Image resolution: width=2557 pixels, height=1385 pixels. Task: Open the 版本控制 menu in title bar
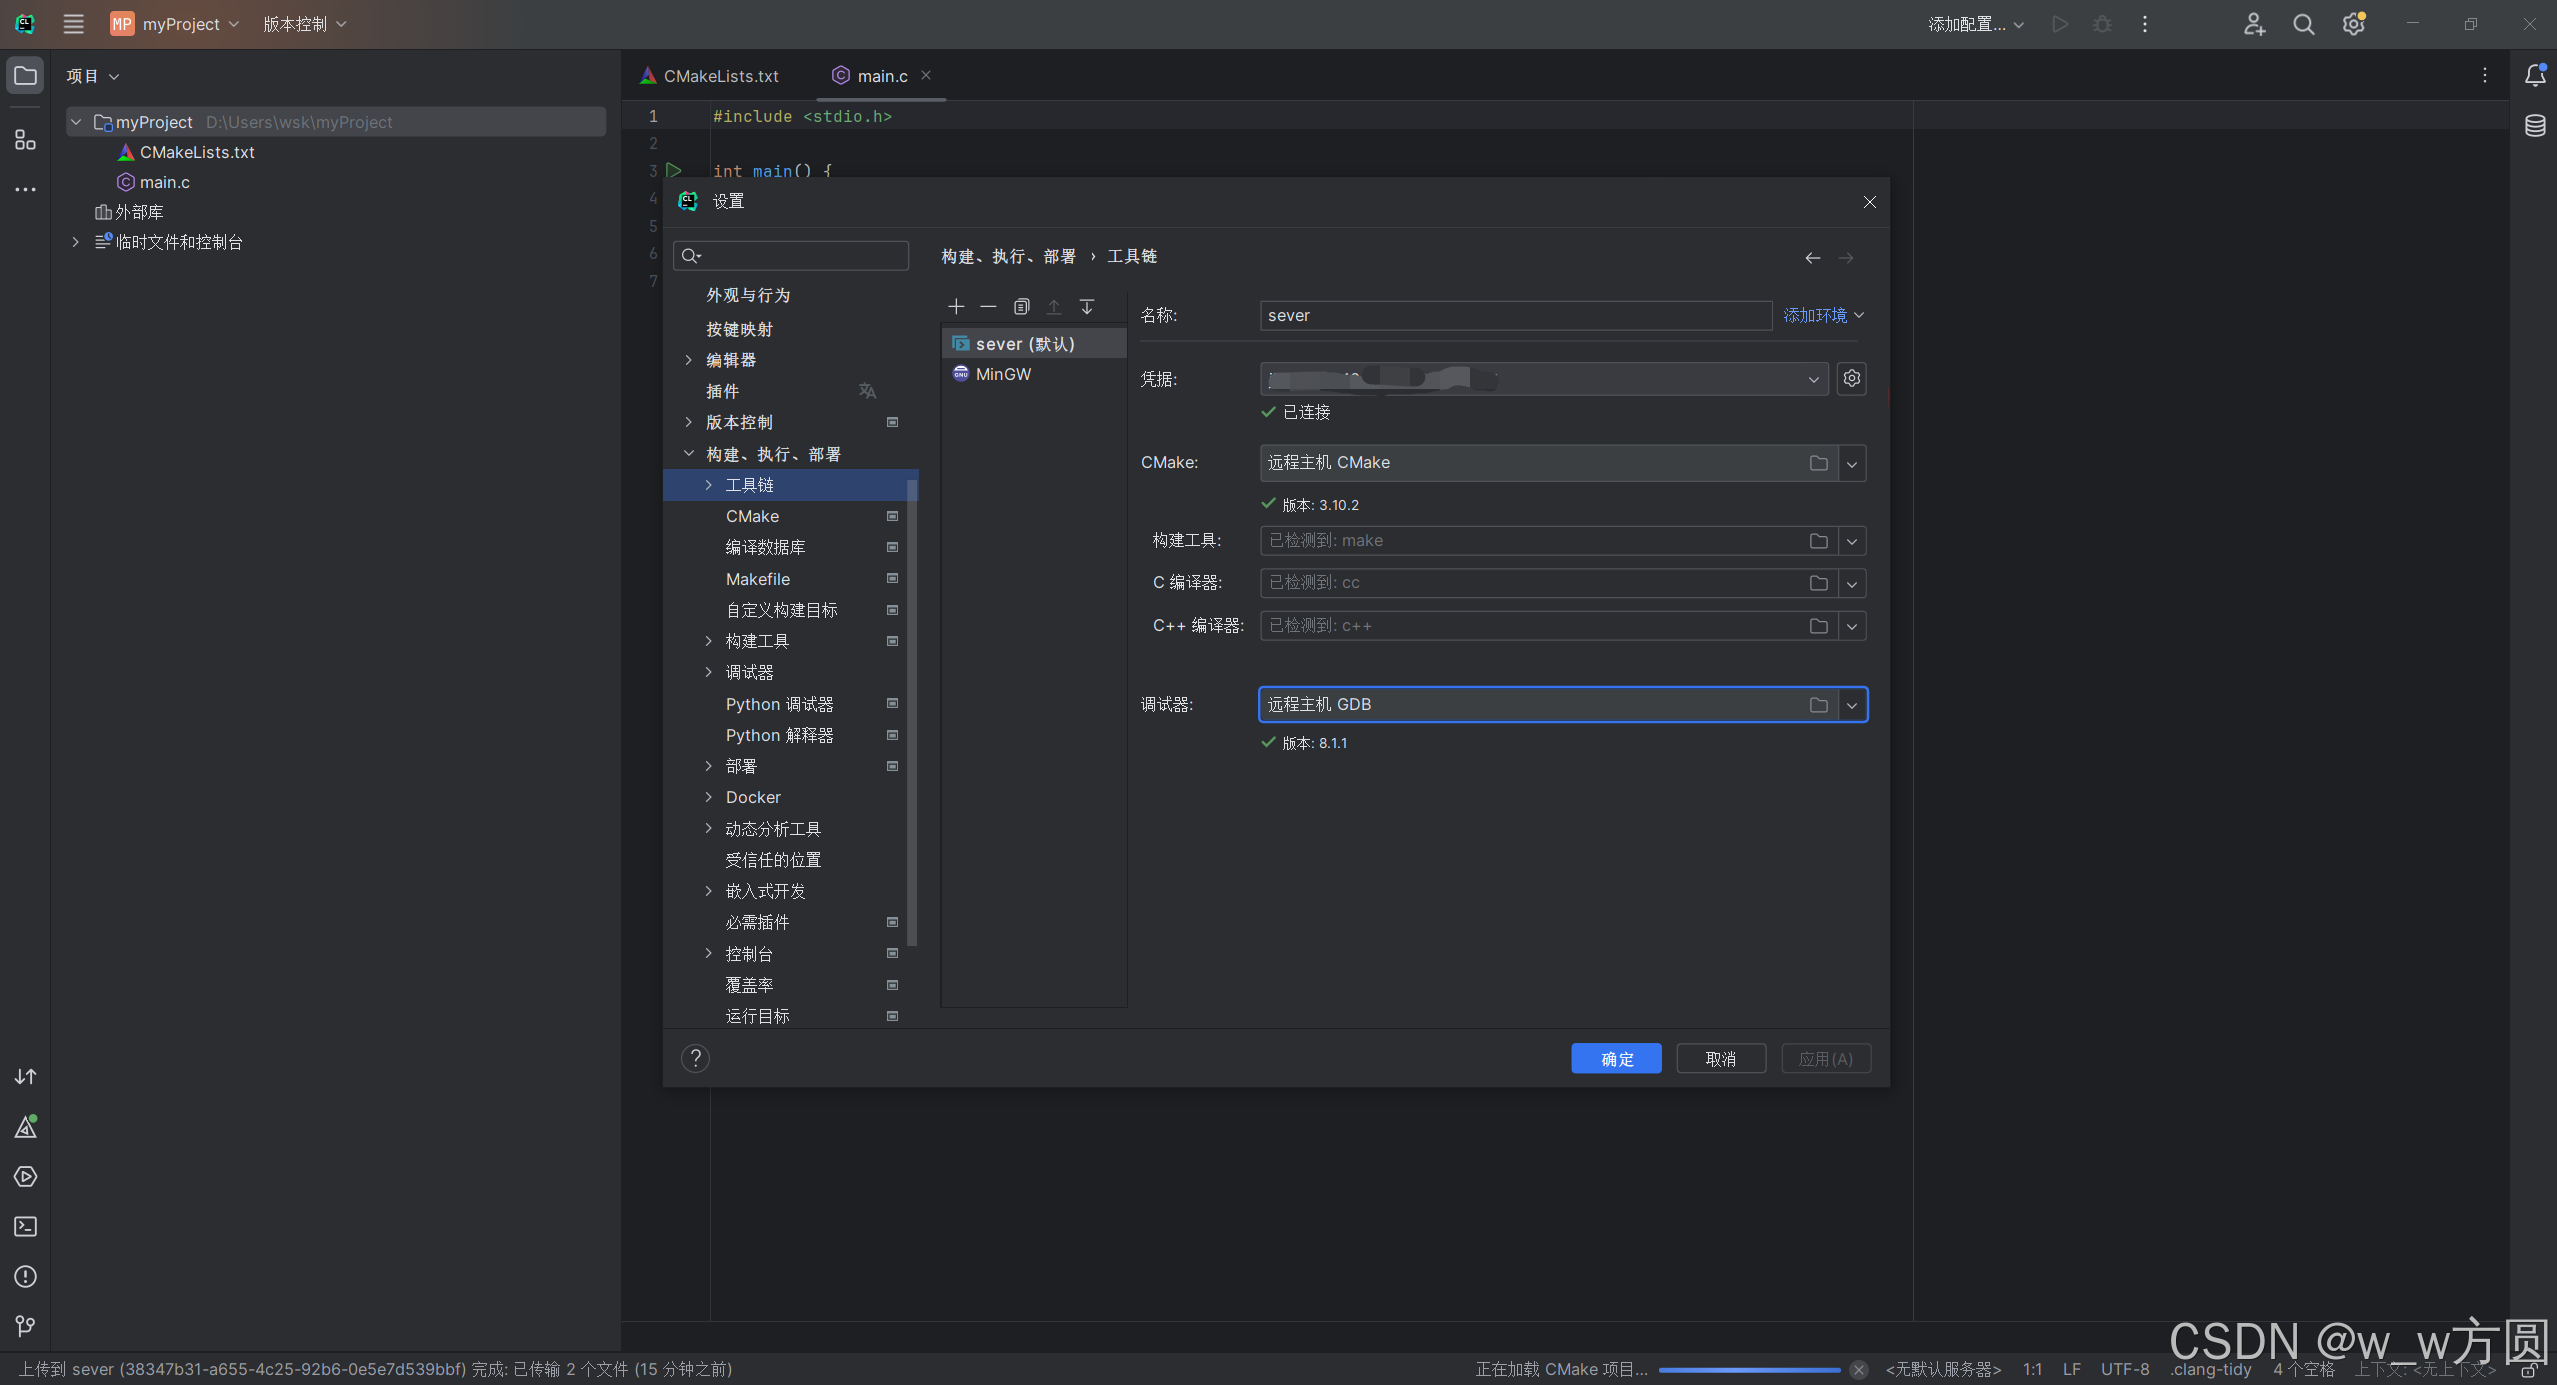coord(304,24)
